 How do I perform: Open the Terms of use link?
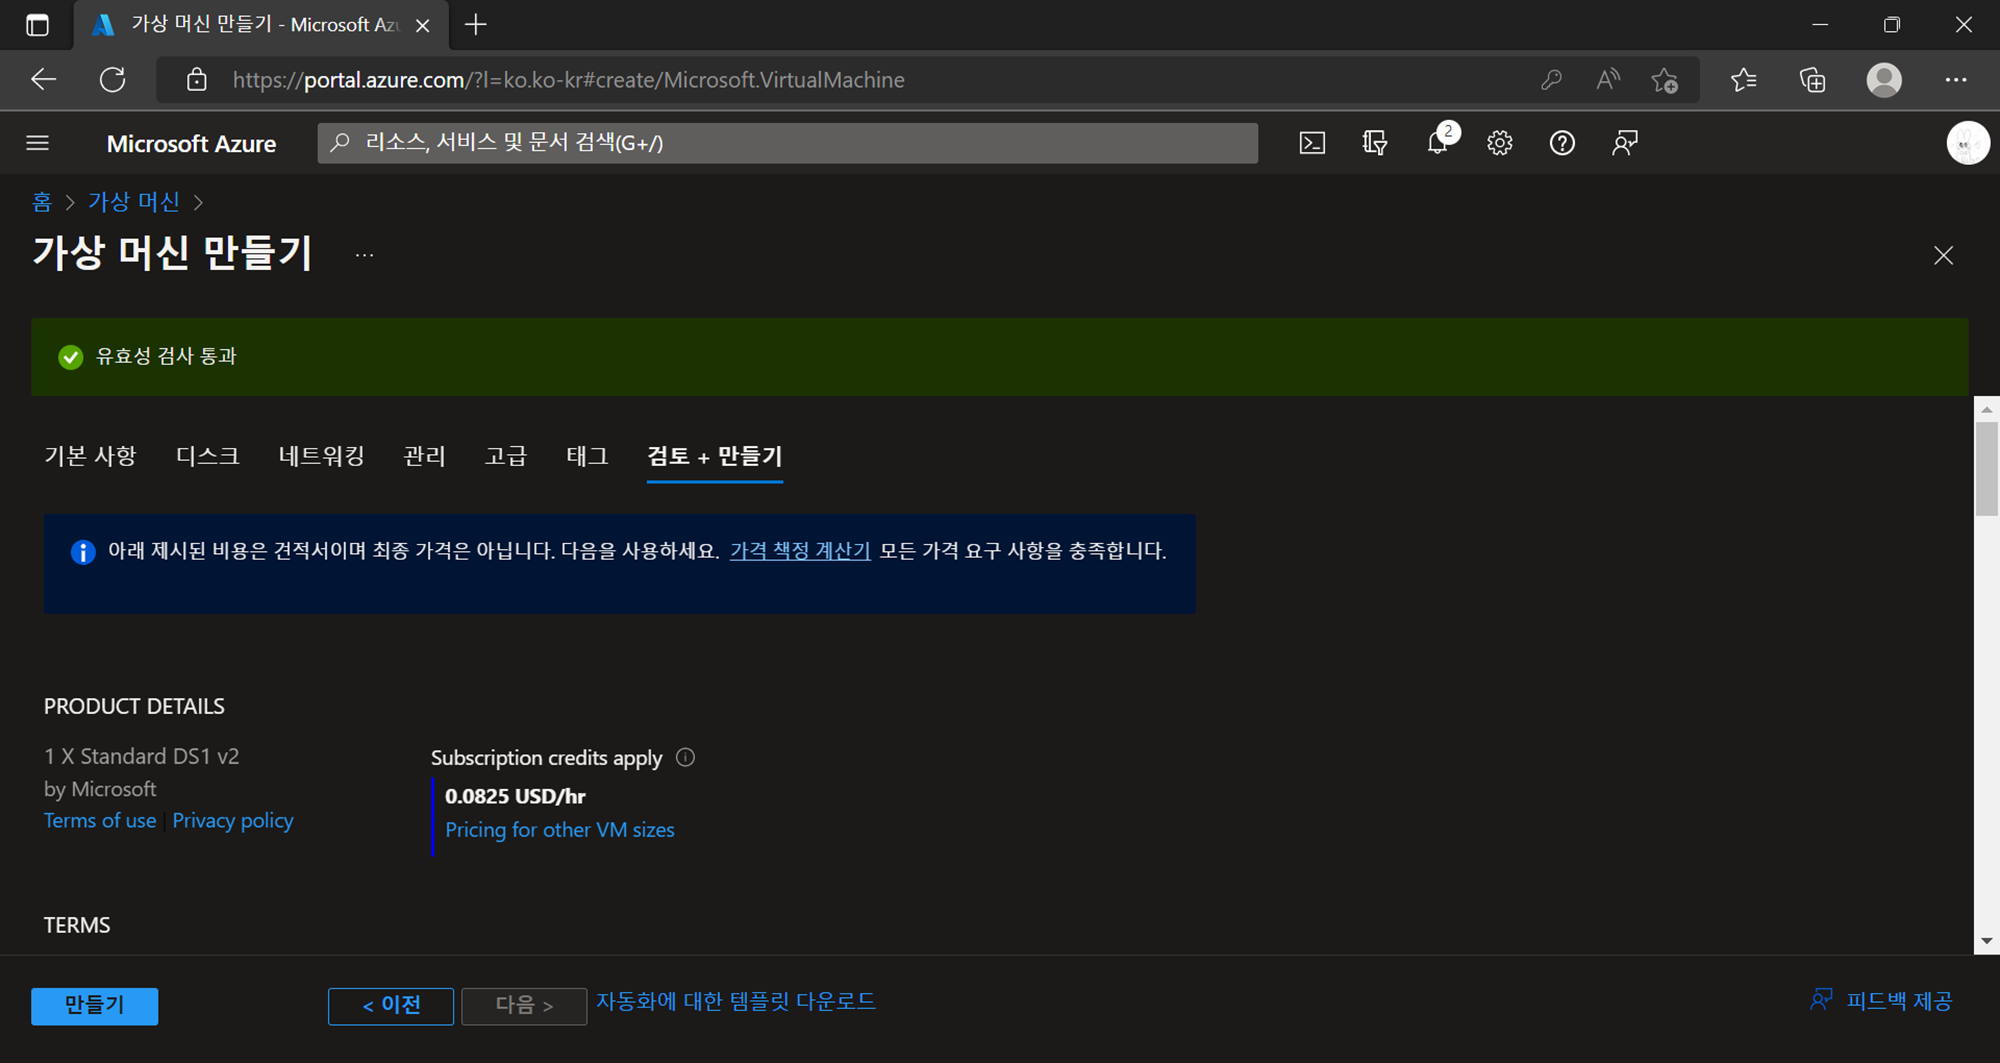(x=100, y=820)
